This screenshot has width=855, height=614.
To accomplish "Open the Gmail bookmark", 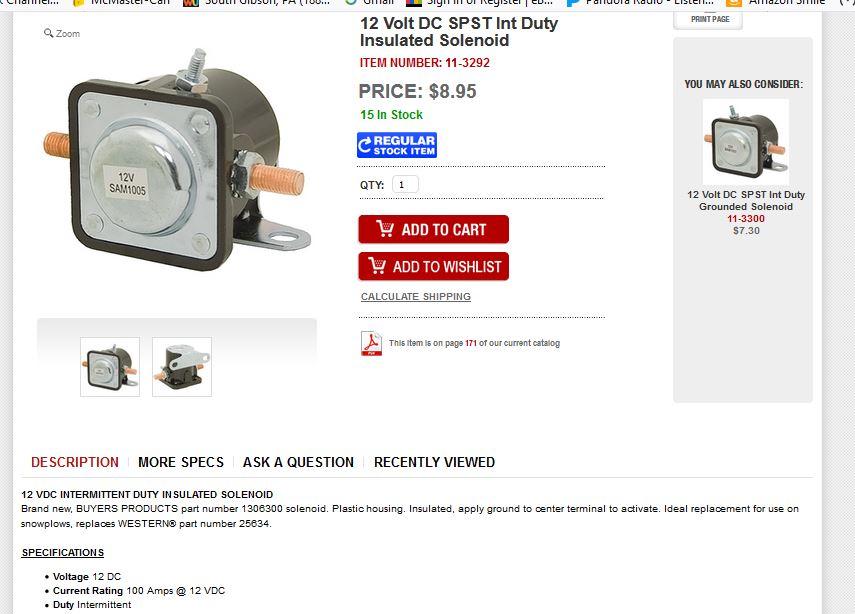I will click(370, 3).
